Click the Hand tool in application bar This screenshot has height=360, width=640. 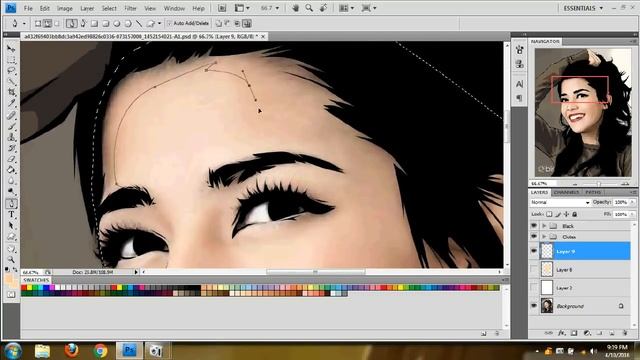click(295, 8)
